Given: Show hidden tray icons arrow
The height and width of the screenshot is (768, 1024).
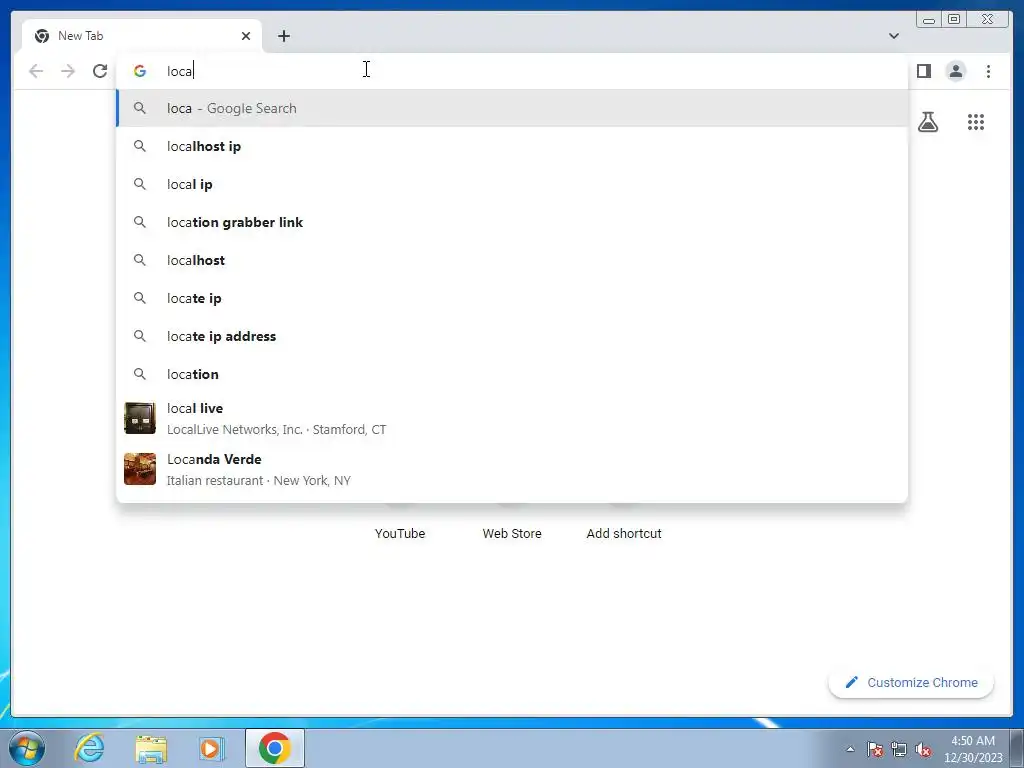Looking at the screenshot, I should (x=850, y=749).
